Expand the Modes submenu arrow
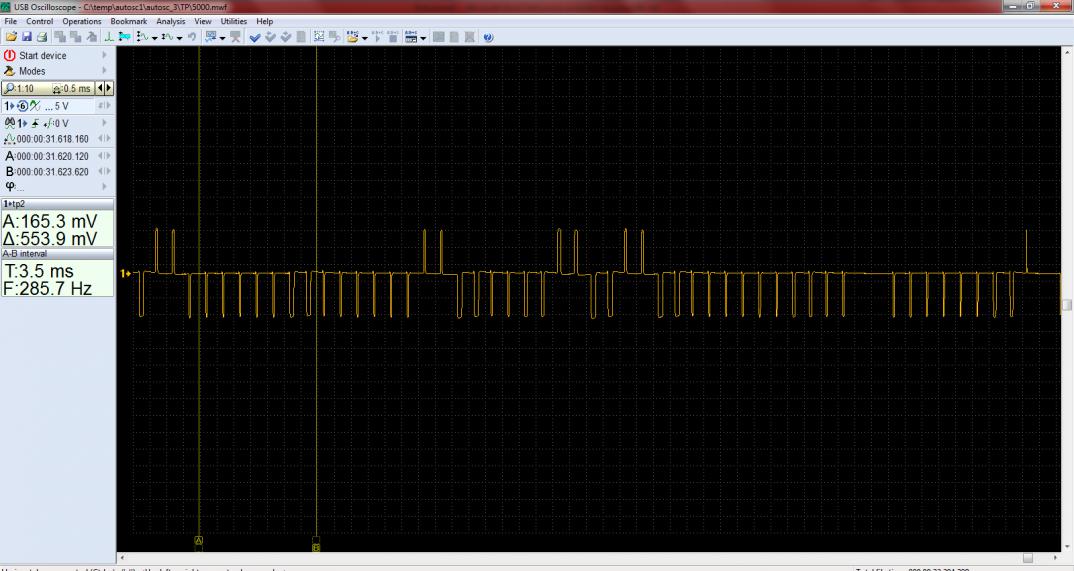 point(103,72)
